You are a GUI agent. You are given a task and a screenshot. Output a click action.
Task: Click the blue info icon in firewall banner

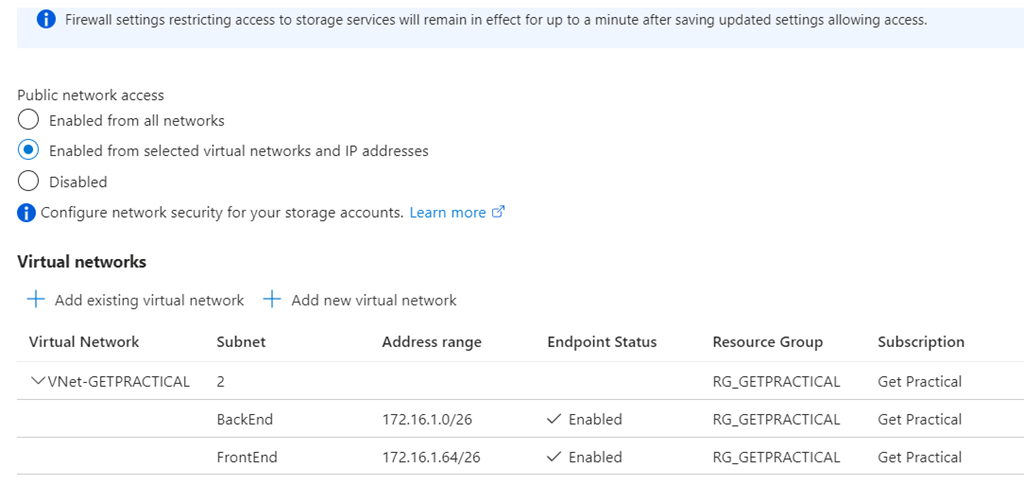tap(46, 20)
